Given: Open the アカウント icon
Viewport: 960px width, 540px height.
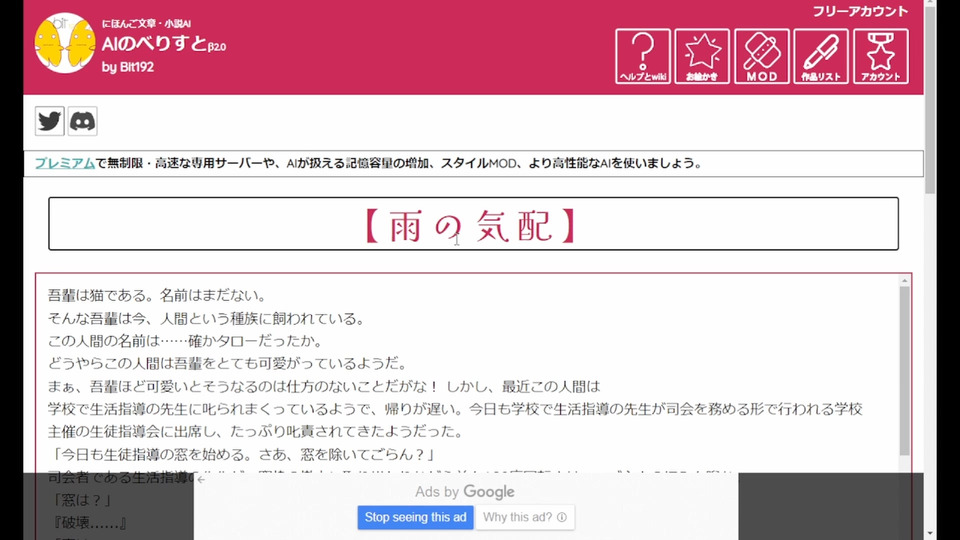Looking at the screenshot, I should pos(880,56).
